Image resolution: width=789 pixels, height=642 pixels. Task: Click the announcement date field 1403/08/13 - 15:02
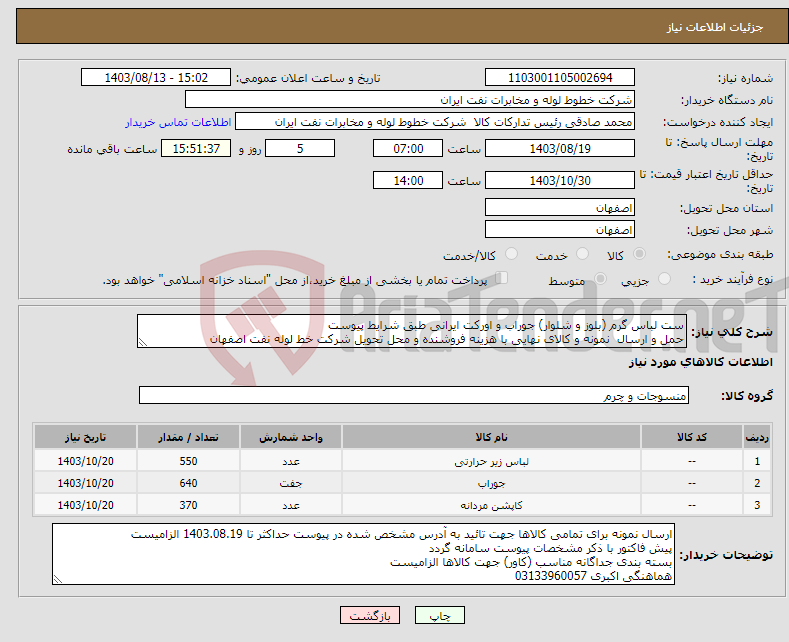click(155, 77)
